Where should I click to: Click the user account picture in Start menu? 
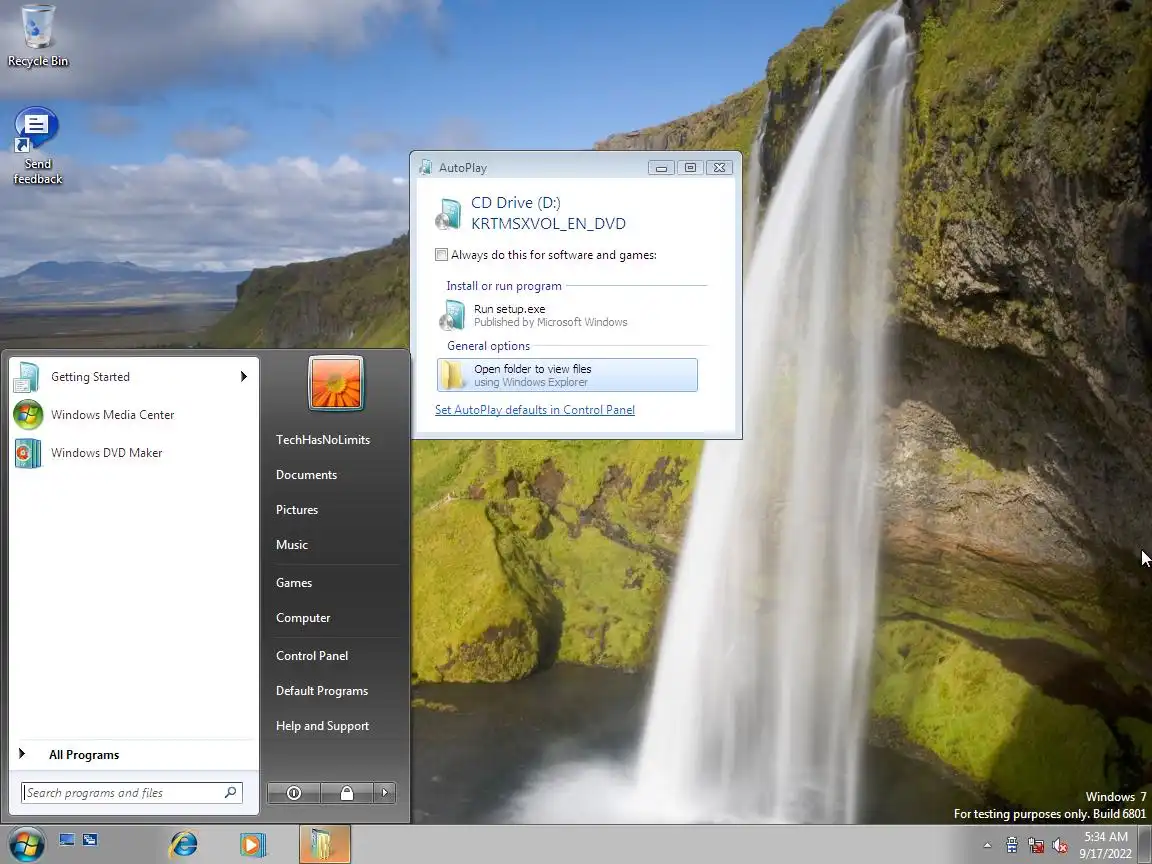tap(336, 383)
